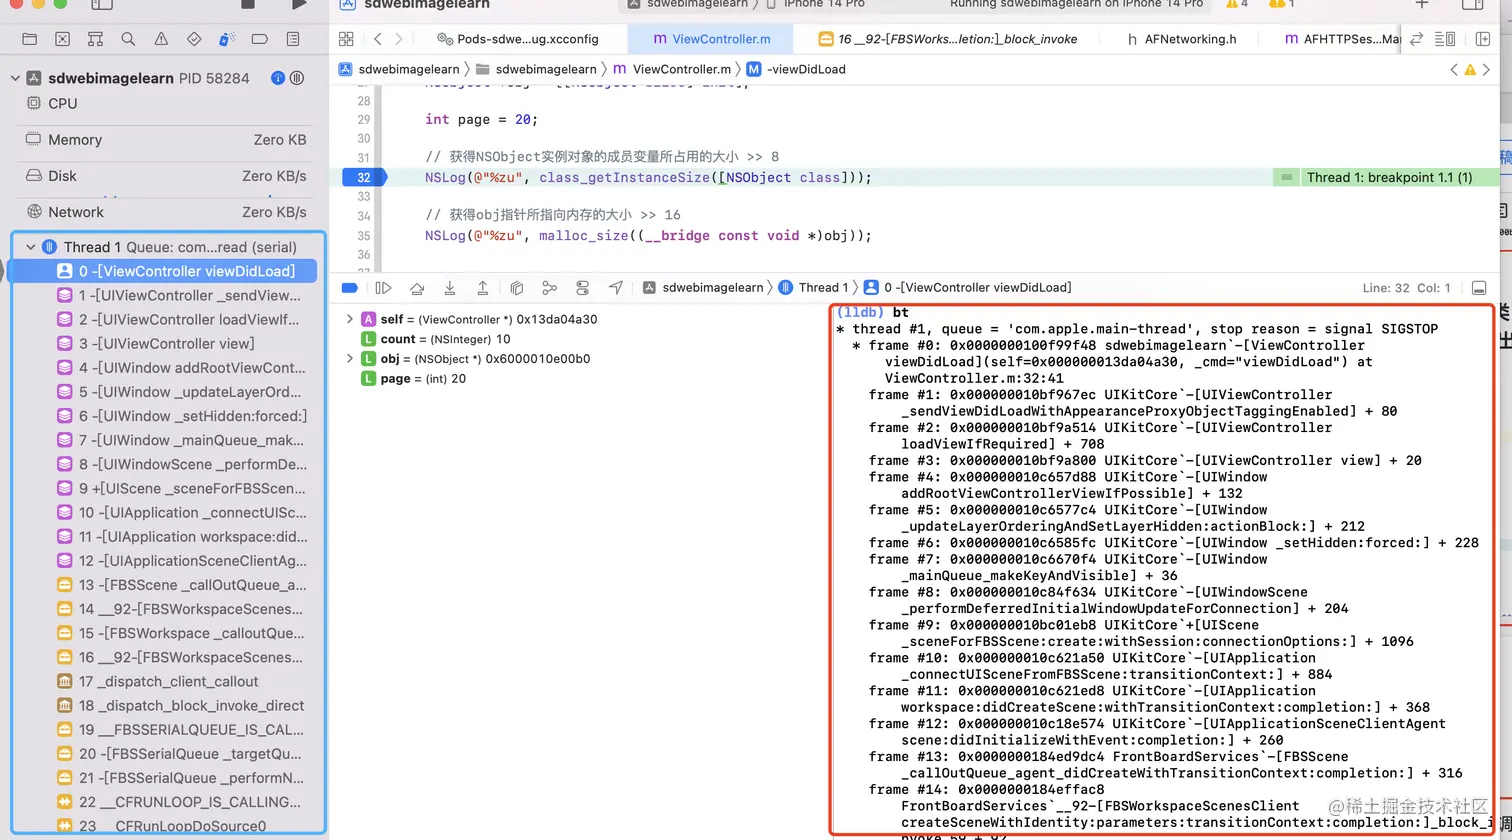
Task: Open the Test navigator diamond icon
Action: 194,39
